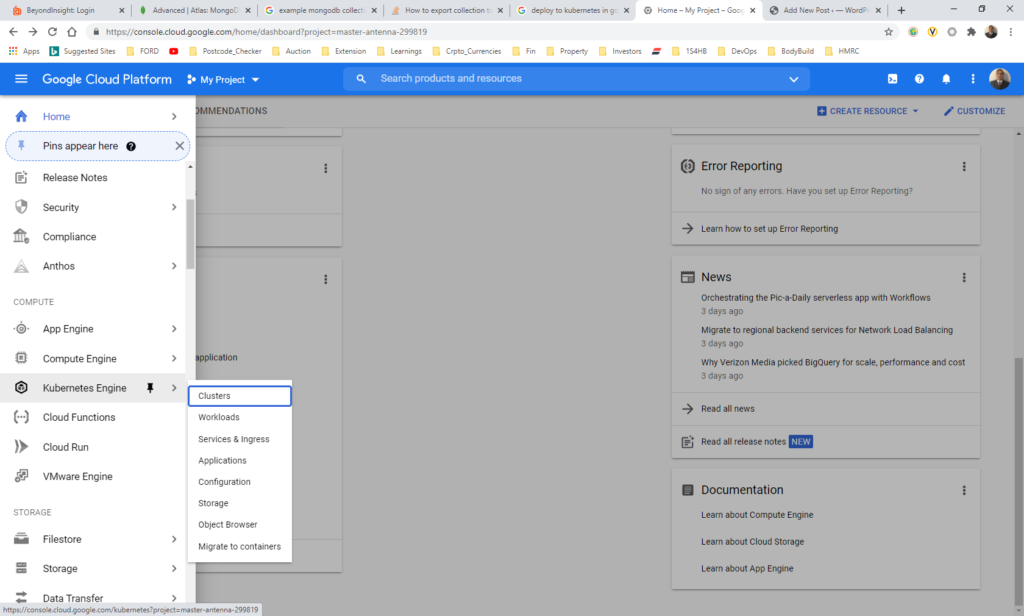Click the Cloud Functions icon
This screenshot has height=616, width=1024.
pyautogui.click(x=21, y=417)
